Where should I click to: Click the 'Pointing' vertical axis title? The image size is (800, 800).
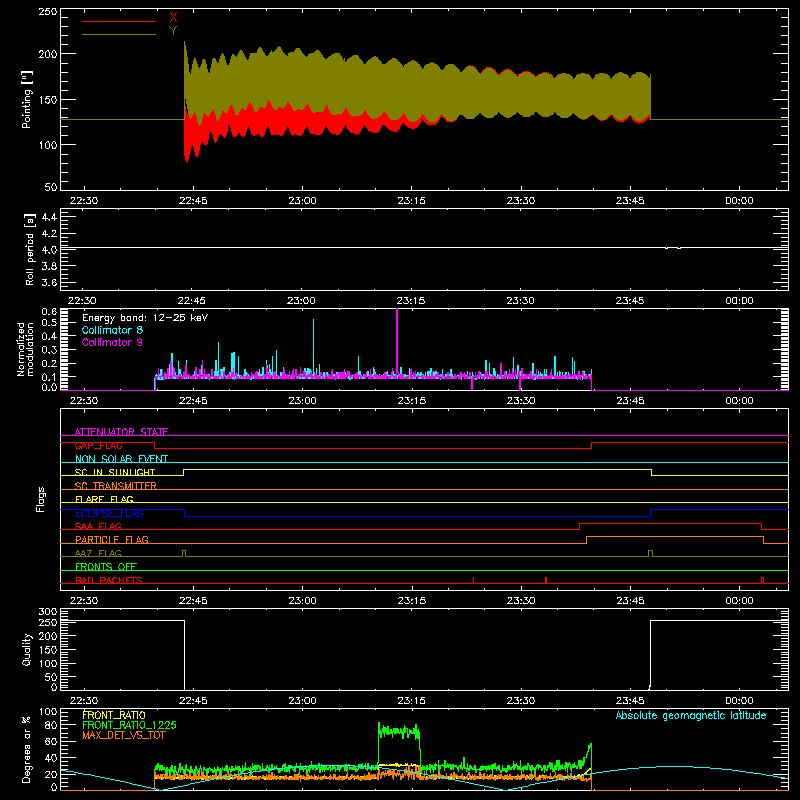(27, 99)
